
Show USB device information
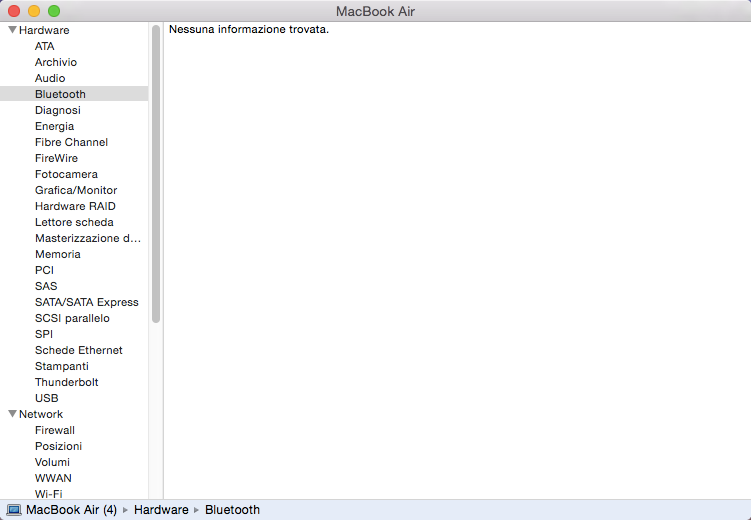point(46,398)
